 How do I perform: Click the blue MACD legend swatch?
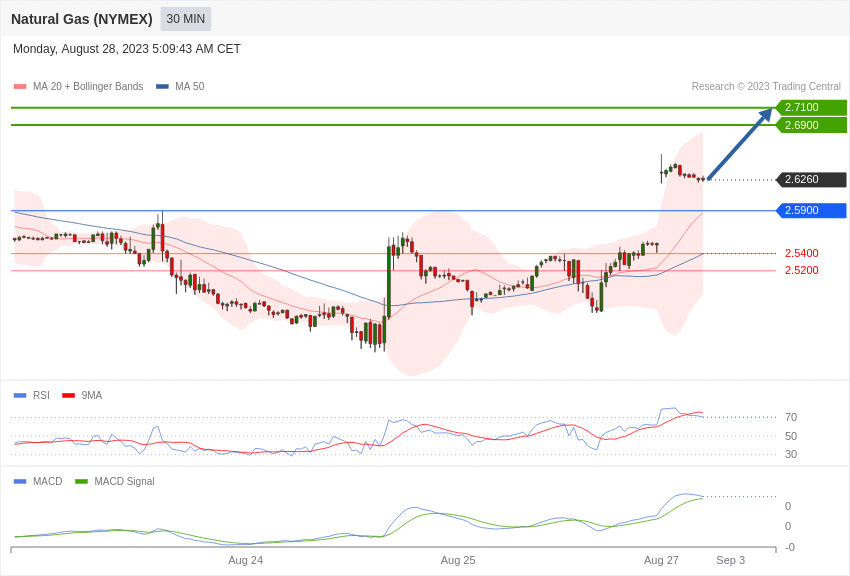click(20, 481)
